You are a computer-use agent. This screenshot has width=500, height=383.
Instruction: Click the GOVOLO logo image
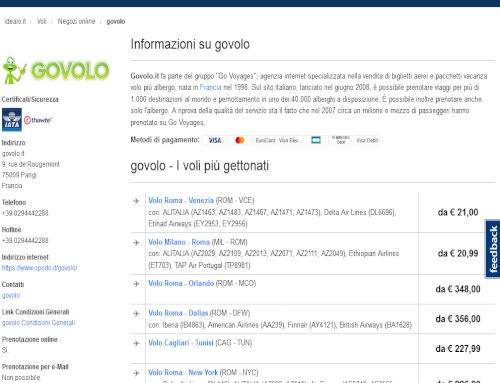click(56, 70)
